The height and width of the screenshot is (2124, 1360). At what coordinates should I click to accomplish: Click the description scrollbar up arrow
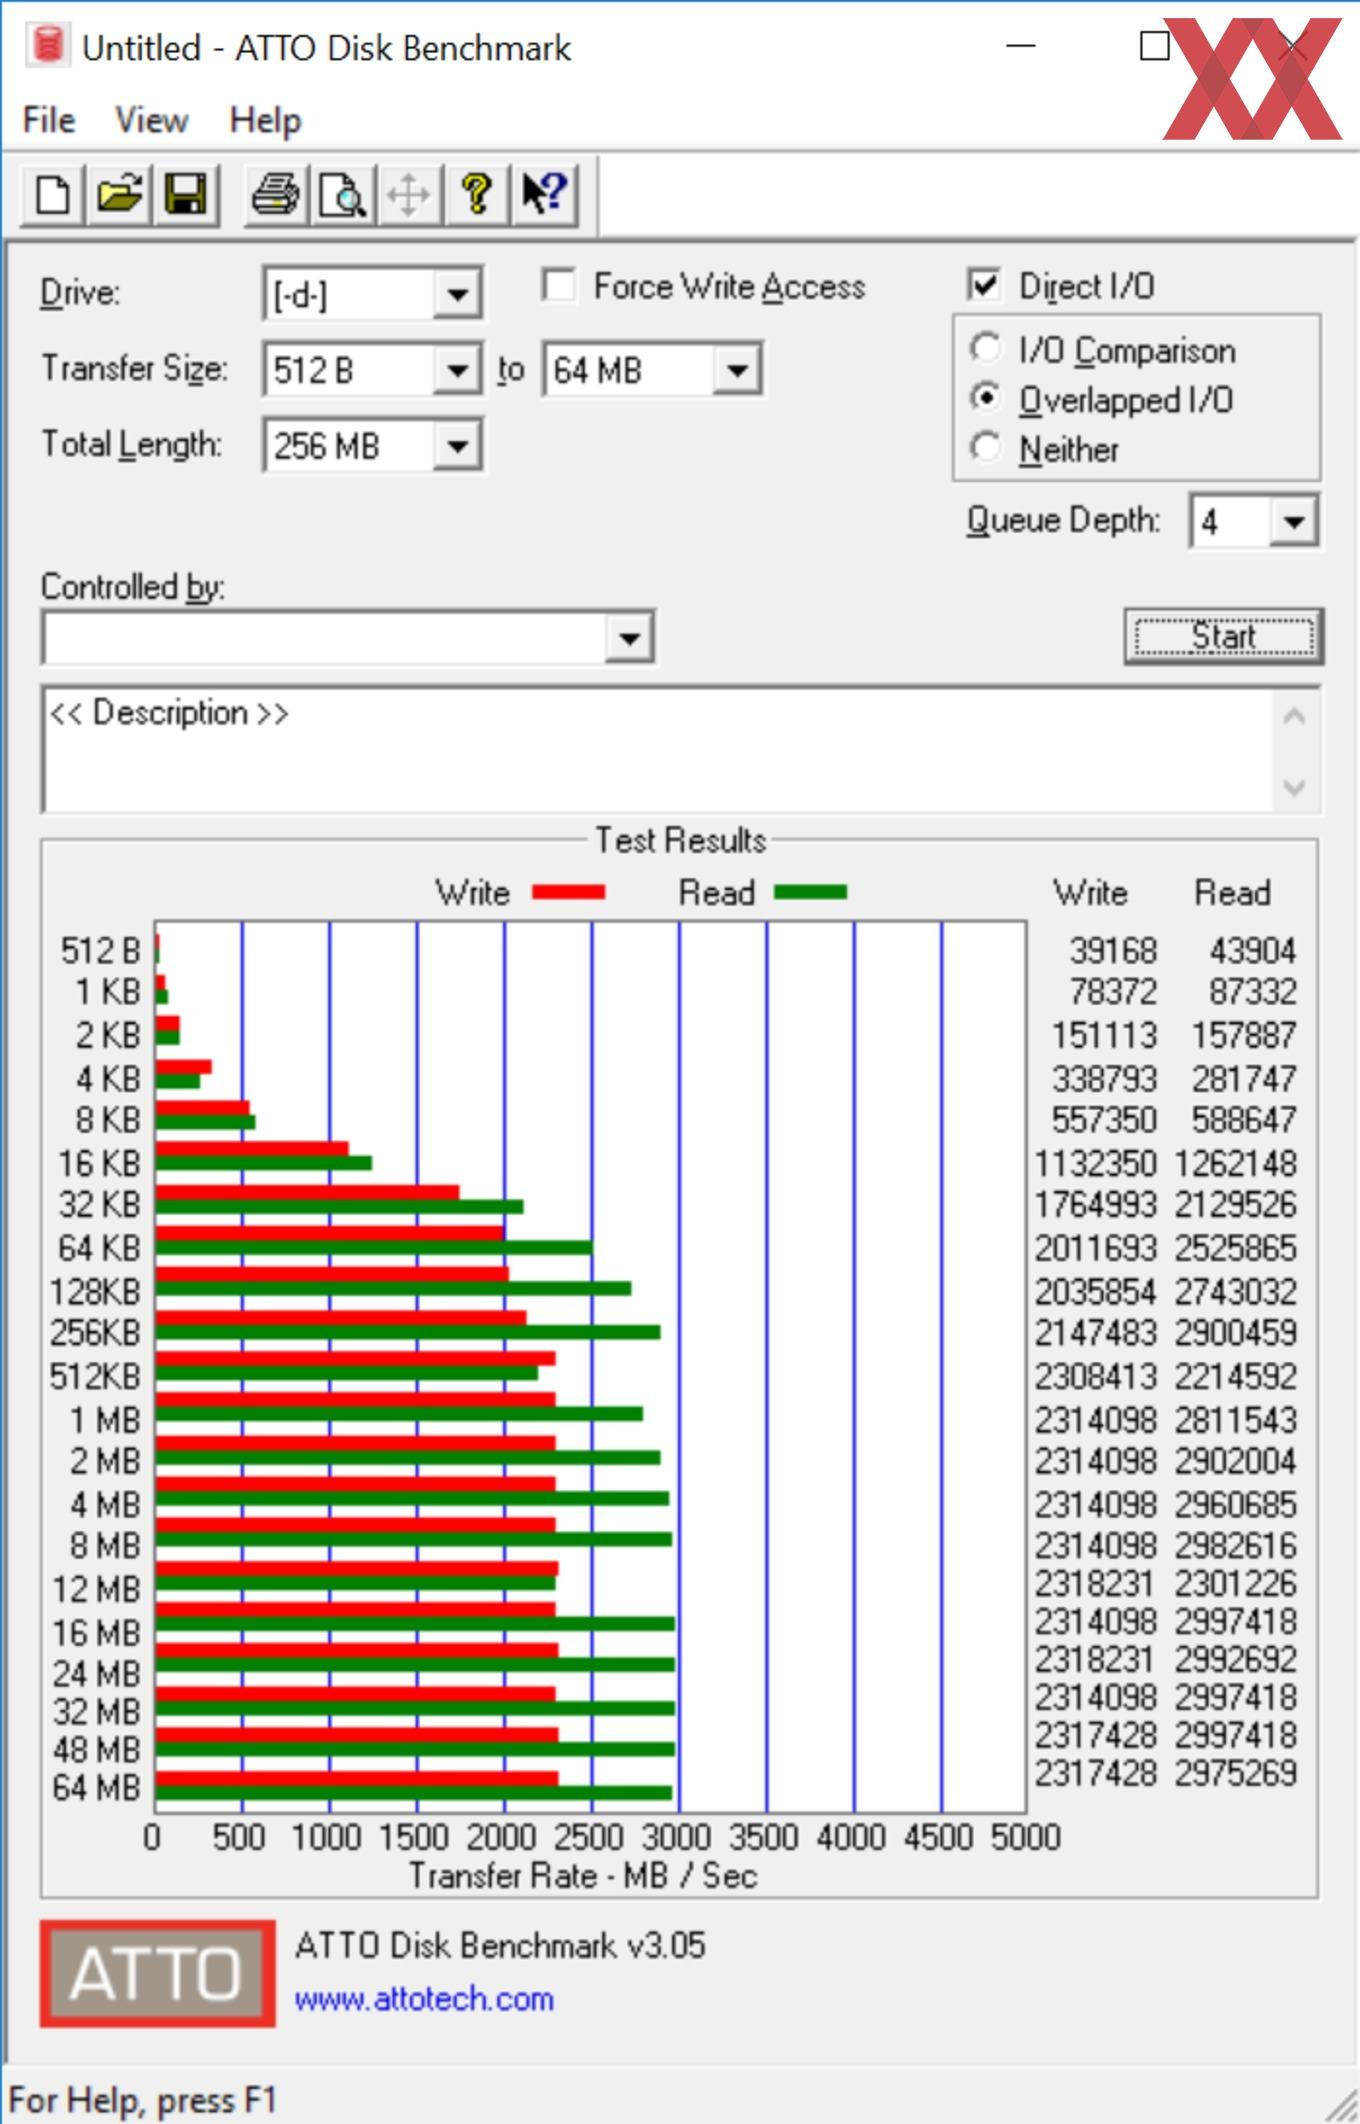click(1294, 716)
